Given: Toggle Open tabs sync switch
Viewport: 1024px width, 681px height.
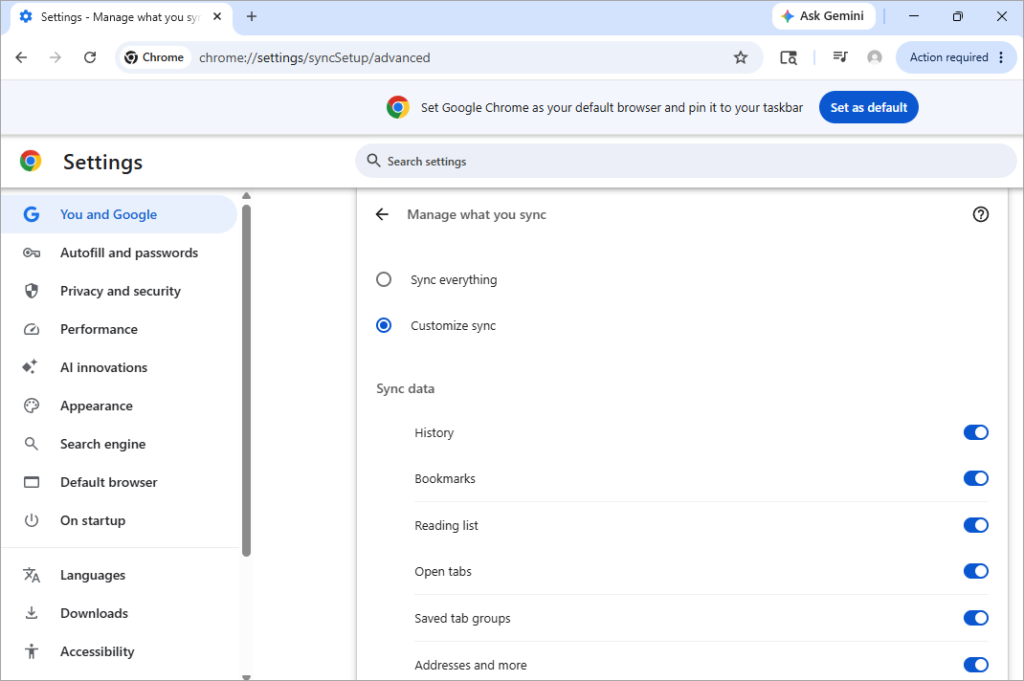Looking at the screenshot, I should coord(976,571).
